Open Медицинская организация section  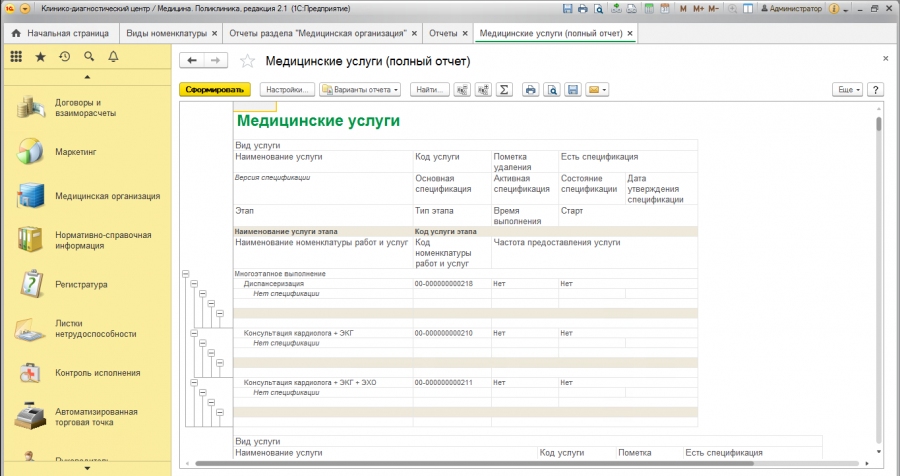pyautogui.click(x=87, y=196)
